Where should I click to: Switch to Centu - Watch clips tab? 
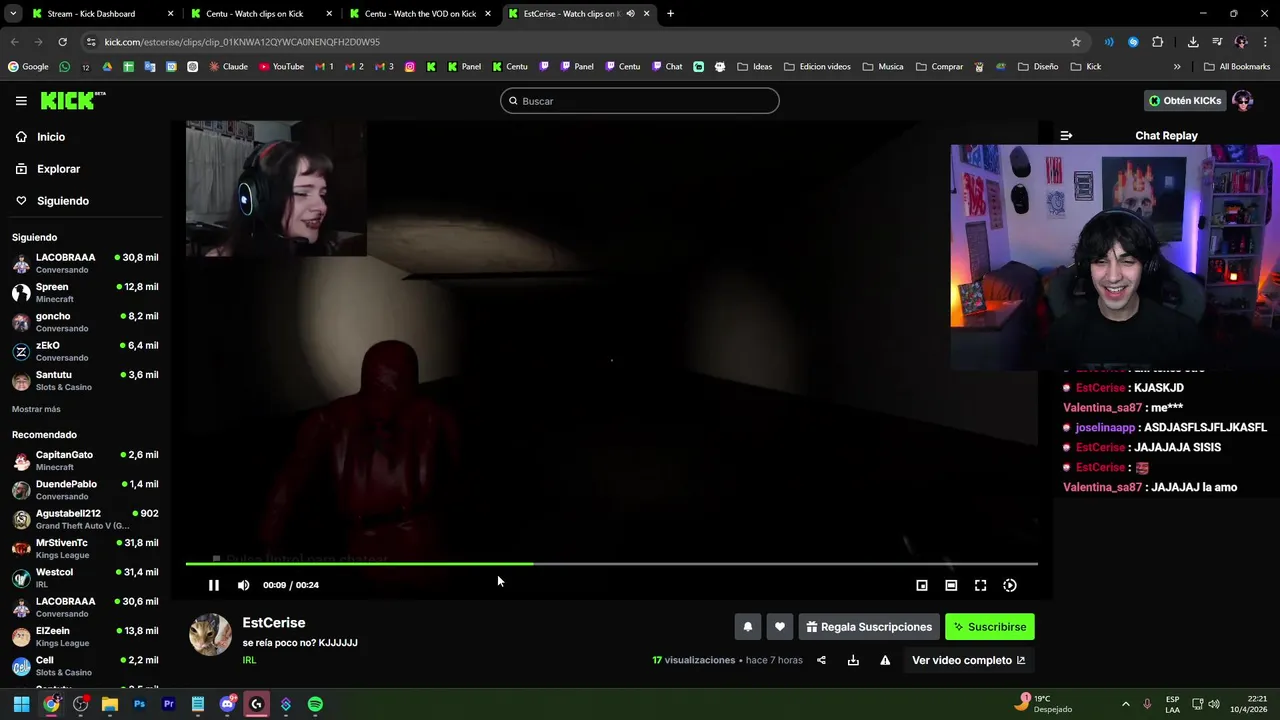[258, 14]
